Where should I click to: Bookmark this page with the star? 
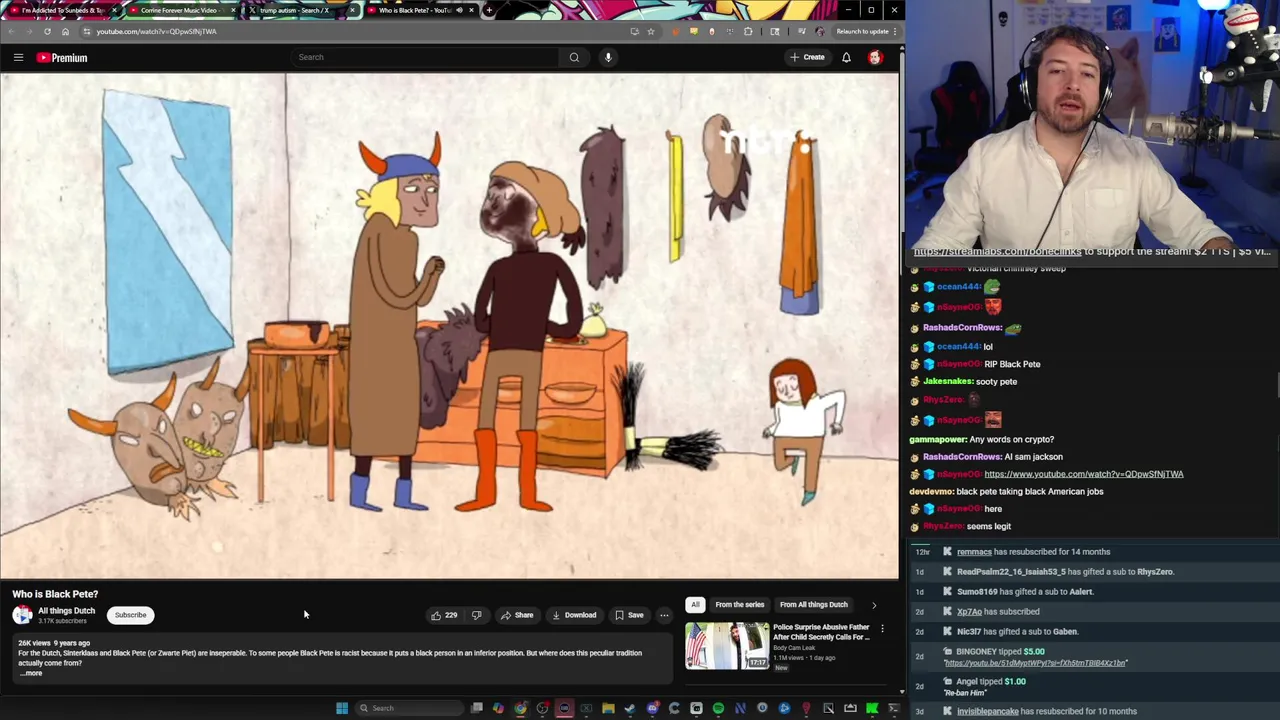coord(651,31)
